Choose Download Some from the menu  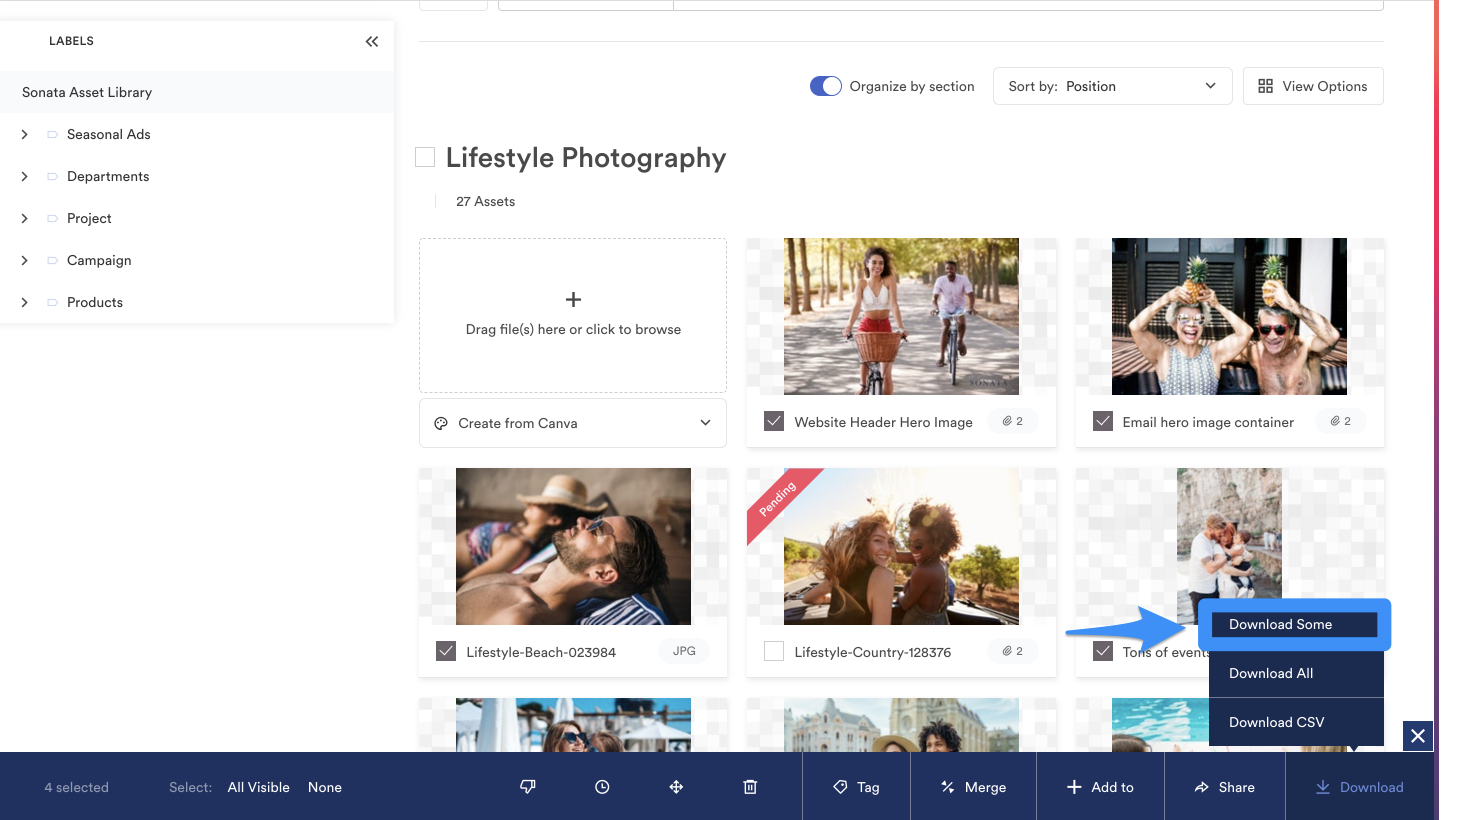pos(1293,624)
